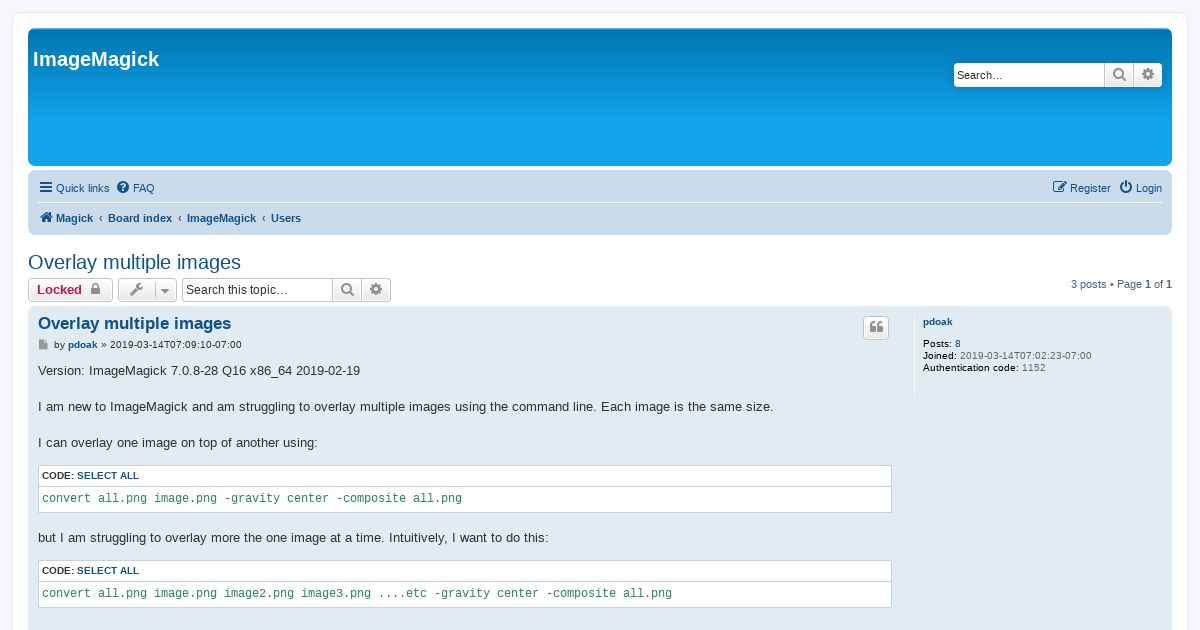Open pdoak profile in the sidebar
Screen dimensions: 1200x630
[x=938, y=322]
